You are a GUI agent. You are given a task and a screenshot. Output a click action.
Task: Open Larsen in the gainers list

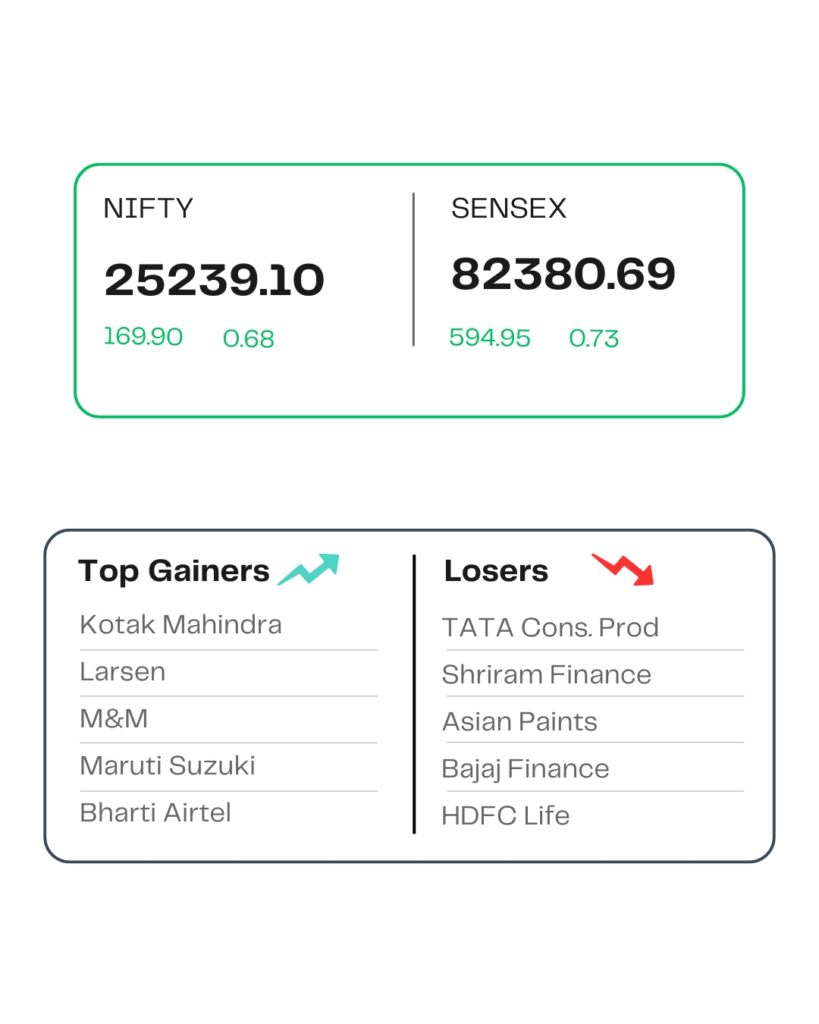click(123, 671)
